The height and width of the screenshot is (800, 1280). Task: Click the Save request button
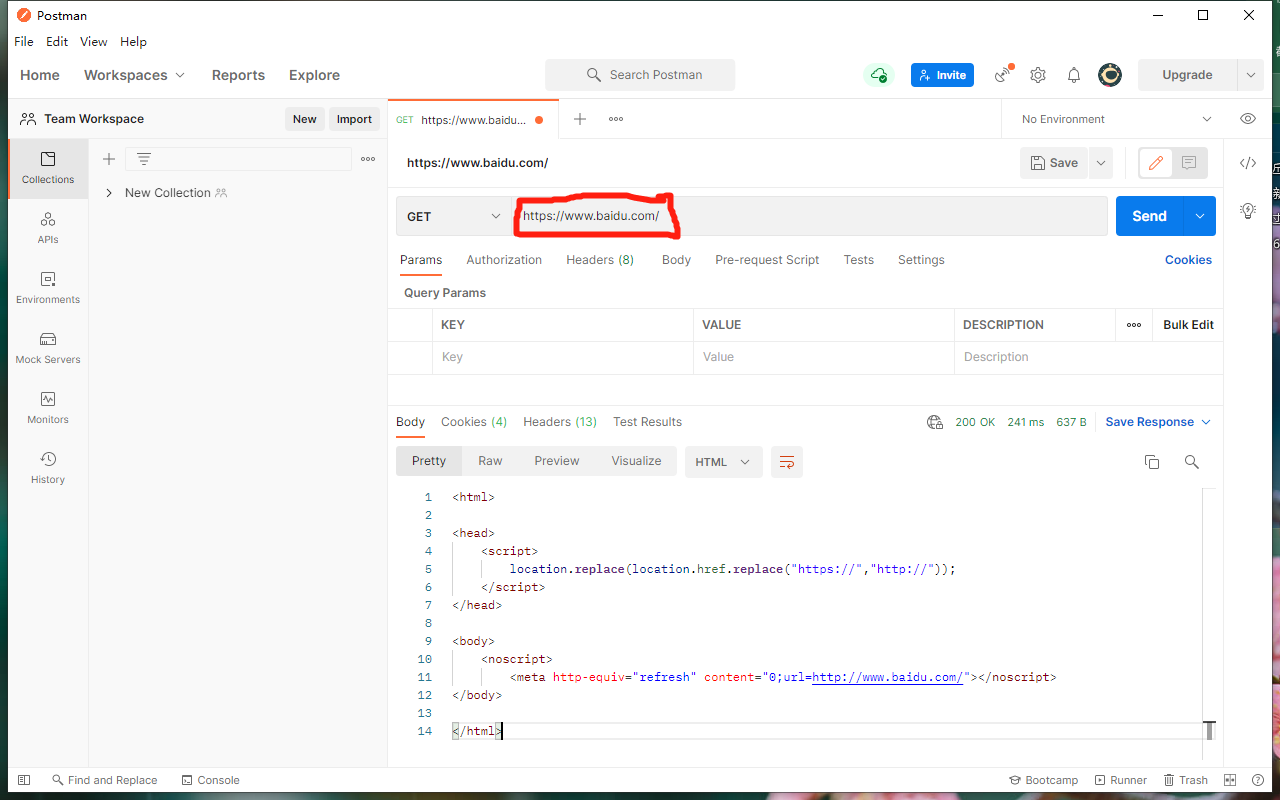(1054, 163)
